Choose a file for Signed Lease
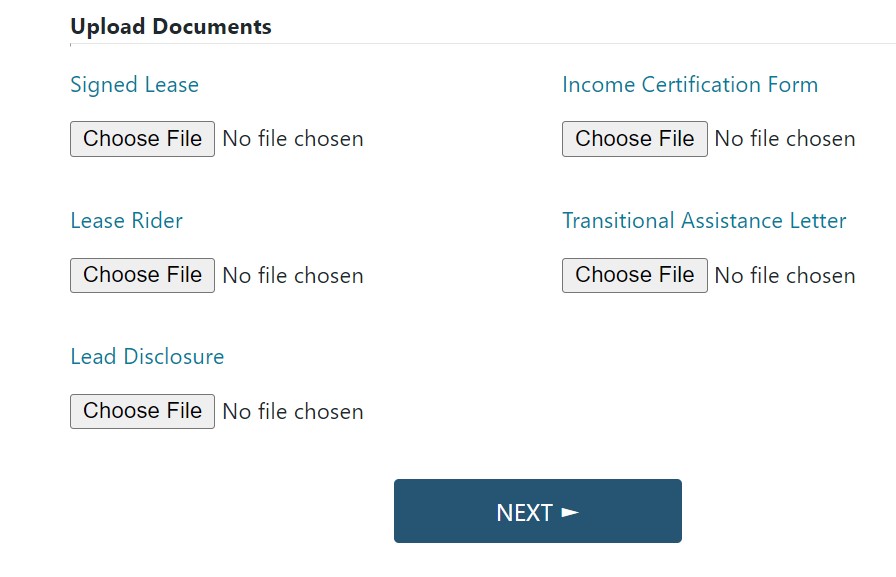The width and height of the screenshot is (896, 577). (142, 139)
